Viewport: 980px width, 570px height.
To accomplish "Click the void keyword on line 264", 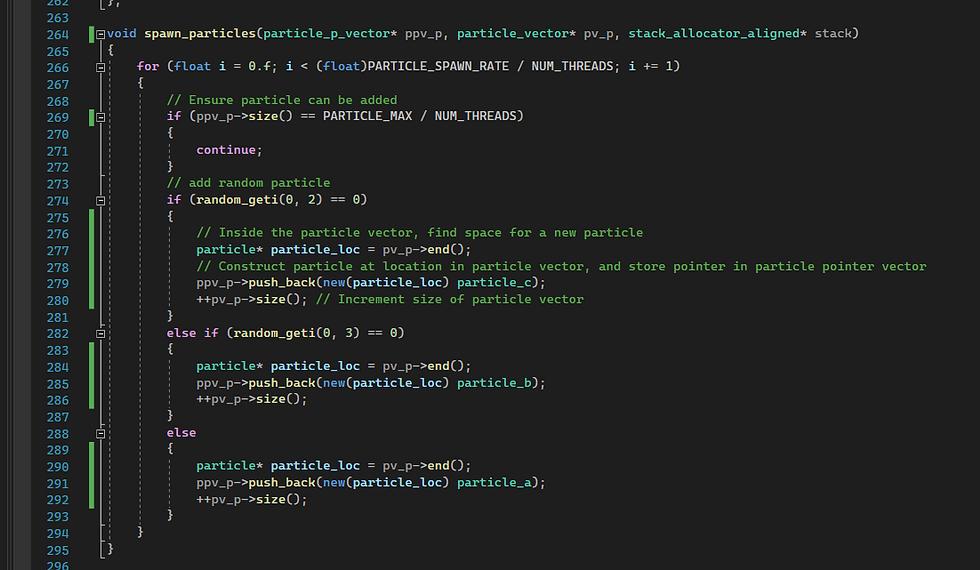I will [x=121, y=34].
